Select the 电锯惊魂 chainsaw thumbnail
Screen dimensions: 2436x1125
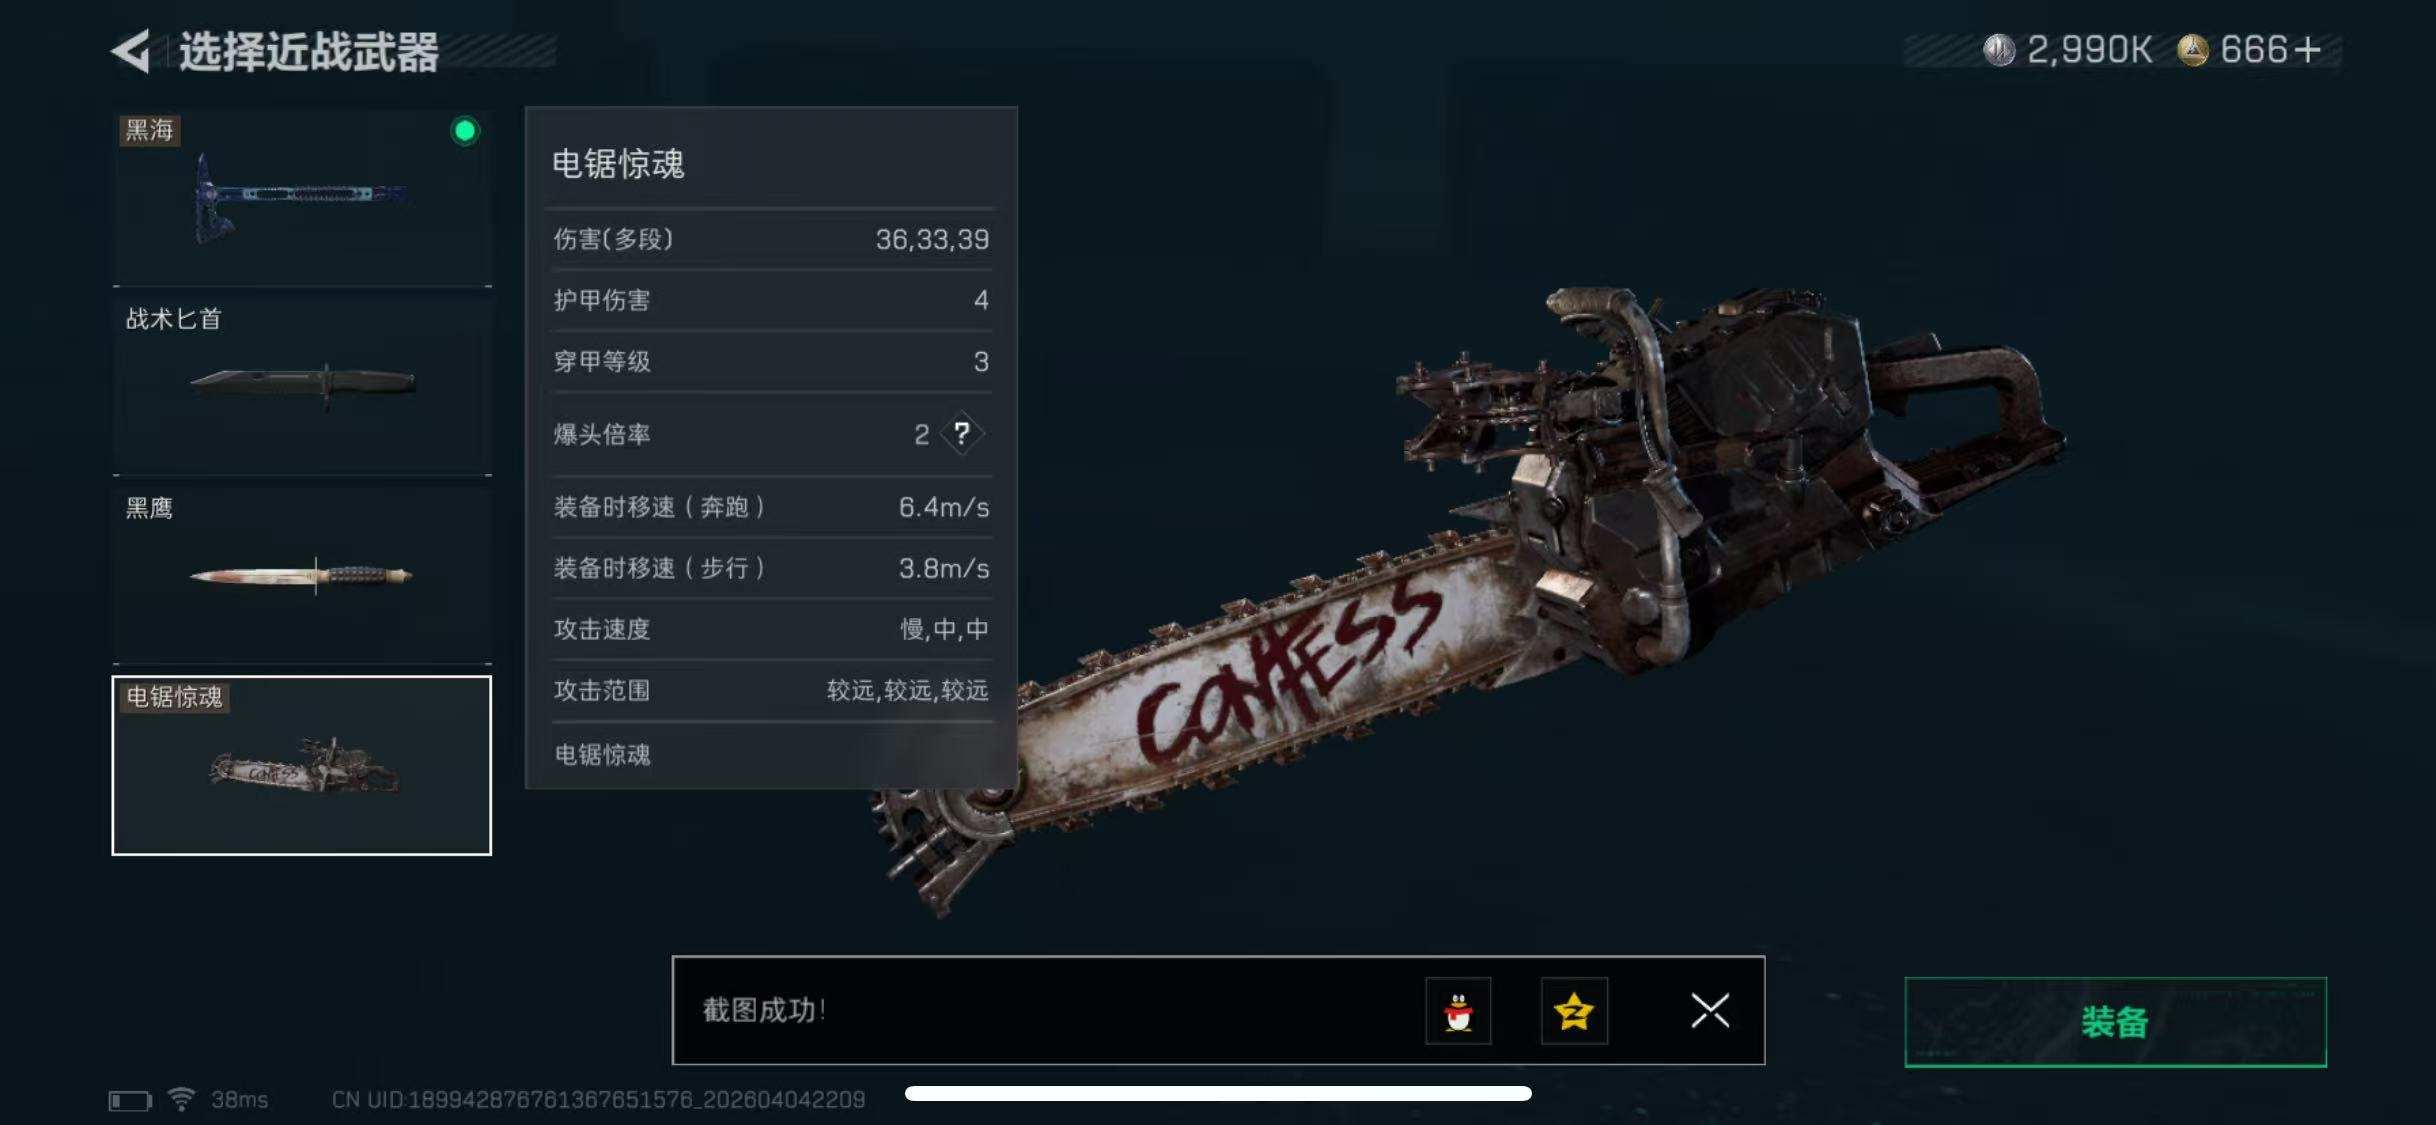(302, 766)
